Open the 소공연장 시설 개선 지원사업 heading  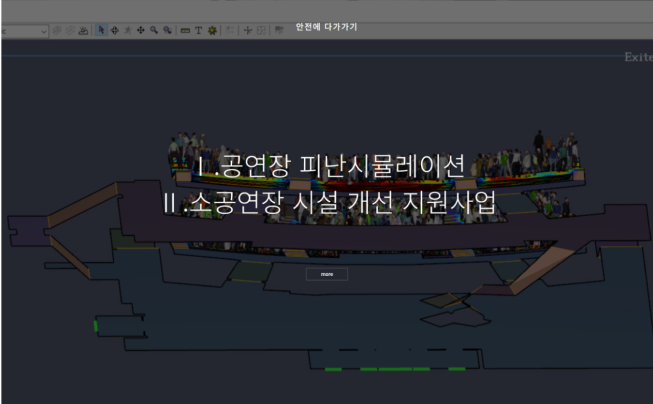(x=330, y=201)
